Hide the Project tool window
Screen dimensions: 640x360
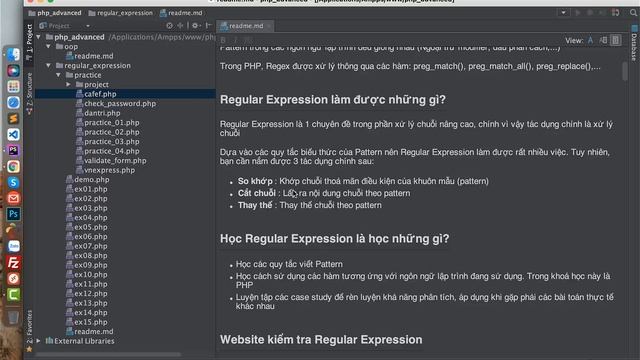coord(208,26)
